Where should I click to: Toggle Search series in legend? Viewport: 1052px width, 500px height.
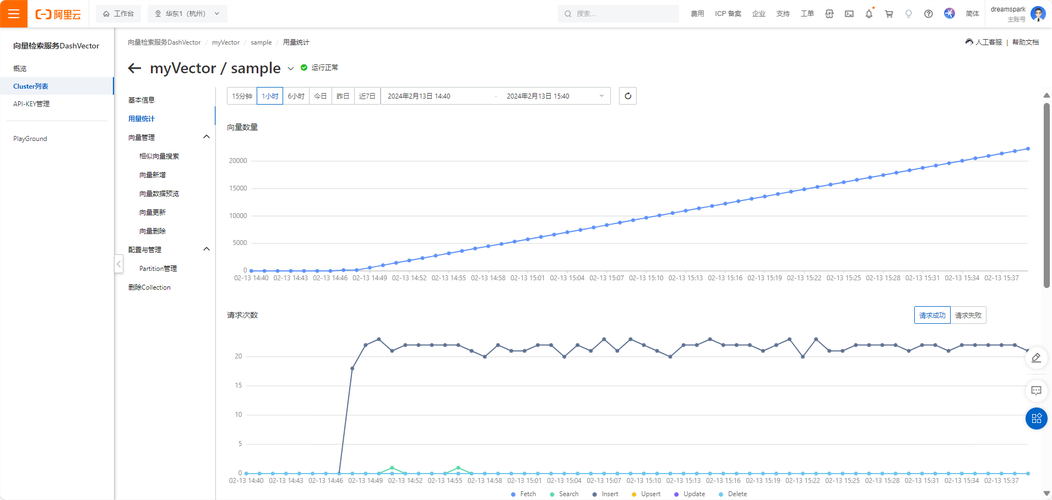click(564, 494)
